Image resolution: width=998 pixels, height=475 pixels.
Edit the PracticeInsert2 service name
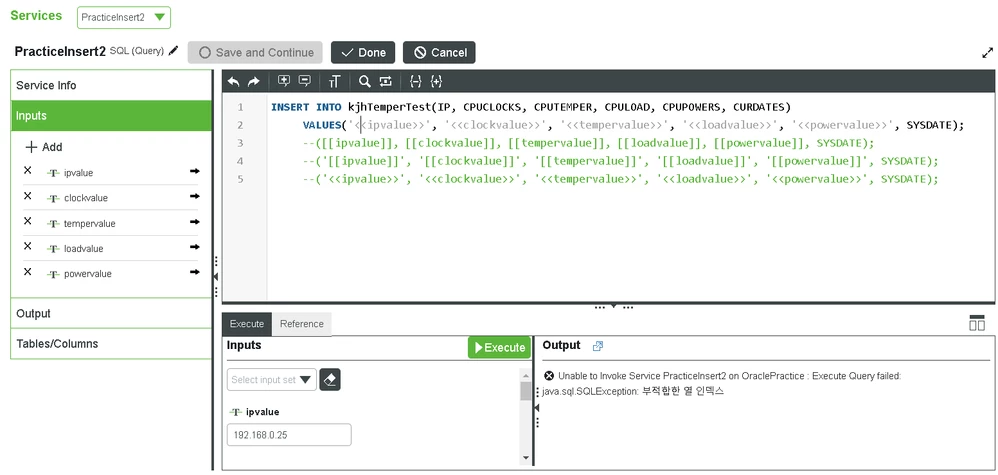tap(174, 51)
